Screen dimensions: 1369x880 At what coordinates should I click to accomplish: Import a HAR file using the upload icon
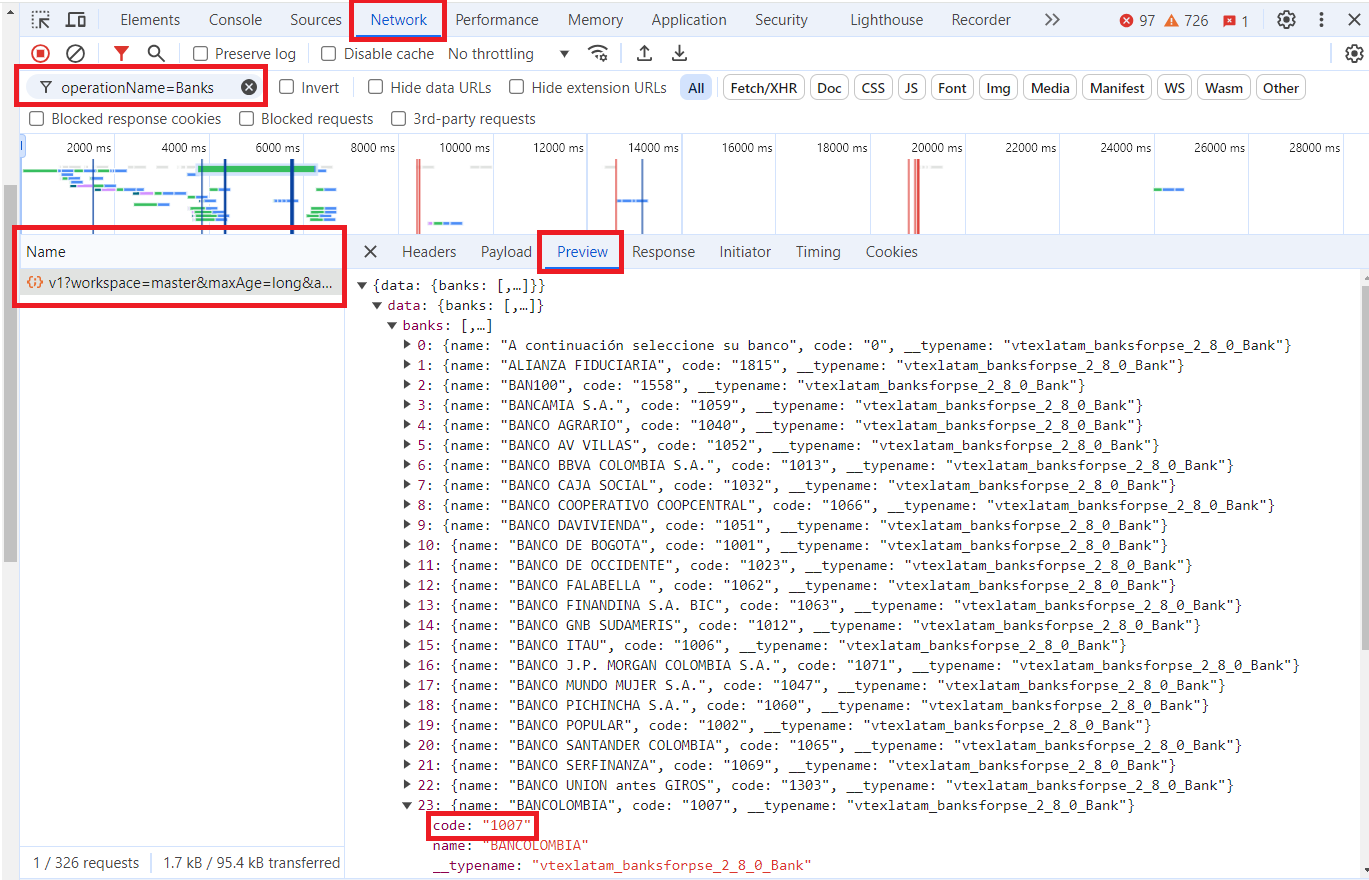644,53
